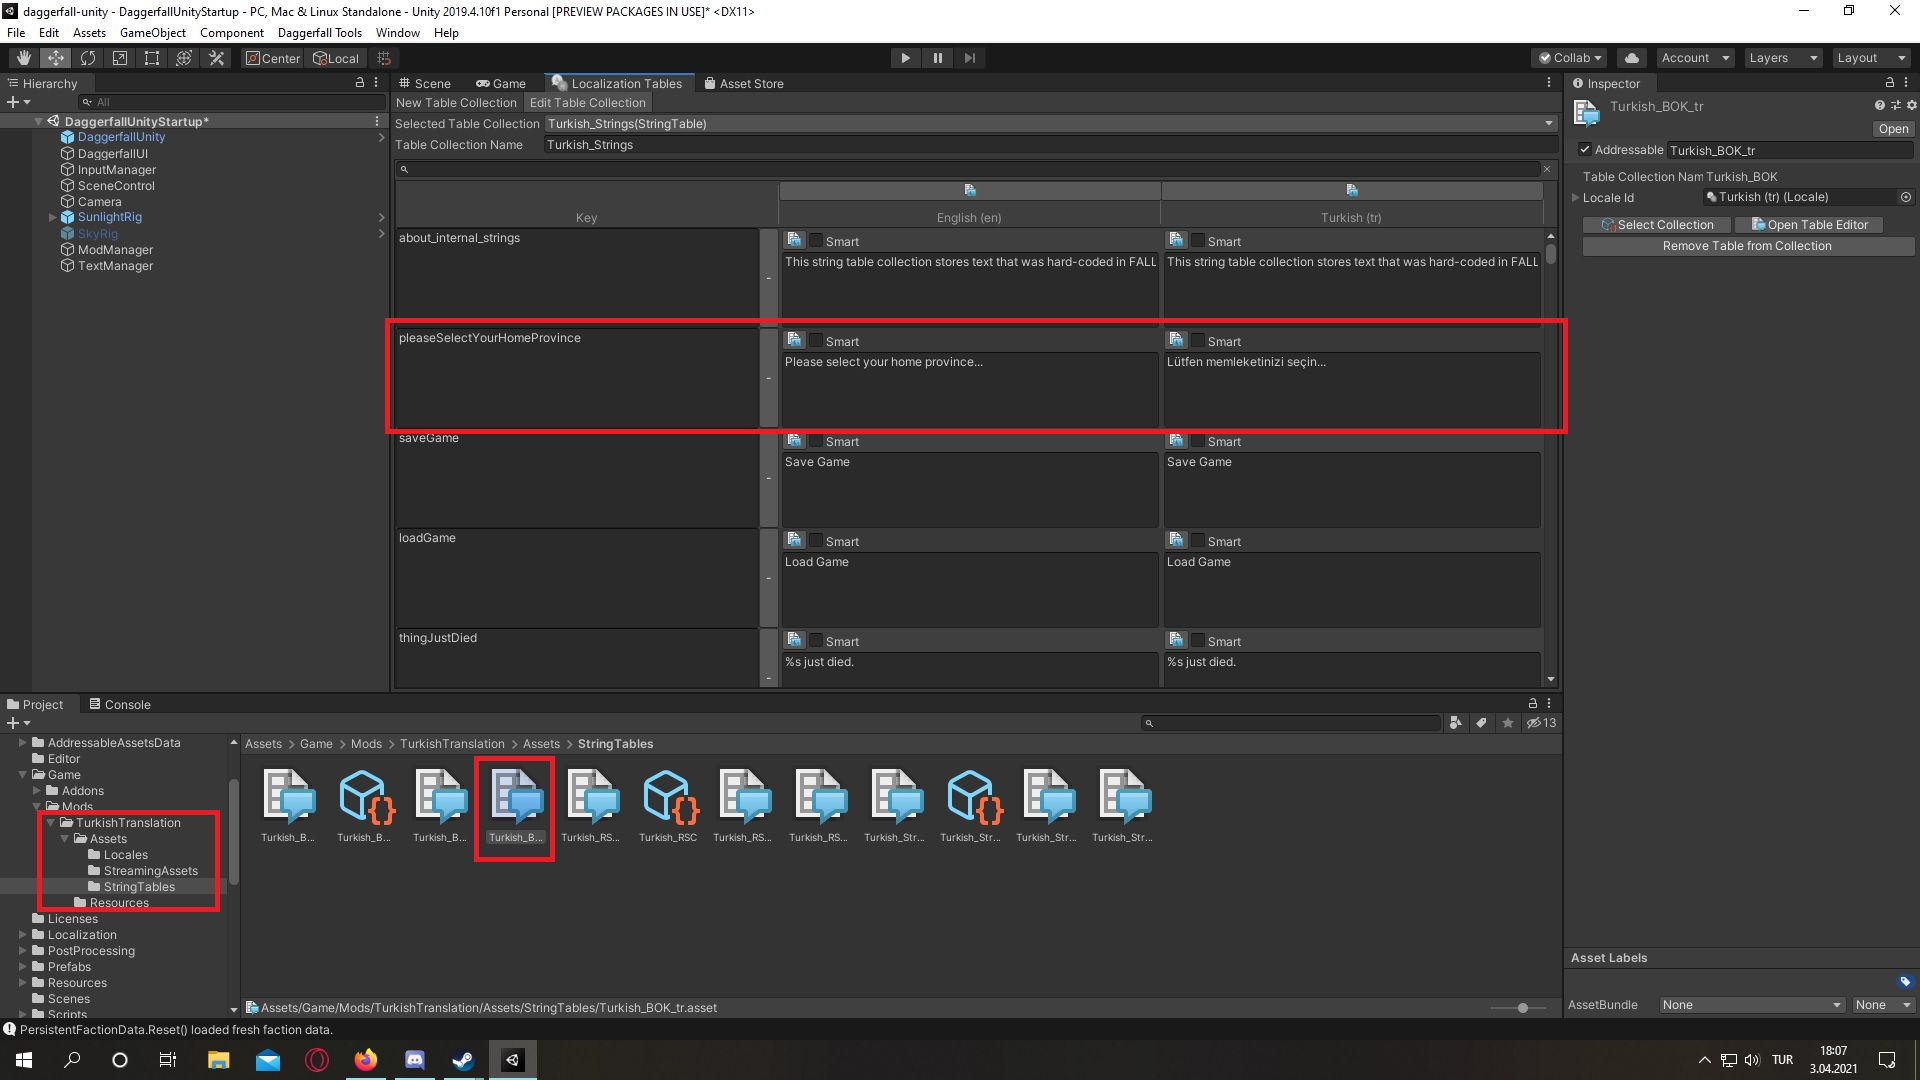Click Remove Table from Collection
Screen dimensions: 1920x1080
[x=1747, y=246]
